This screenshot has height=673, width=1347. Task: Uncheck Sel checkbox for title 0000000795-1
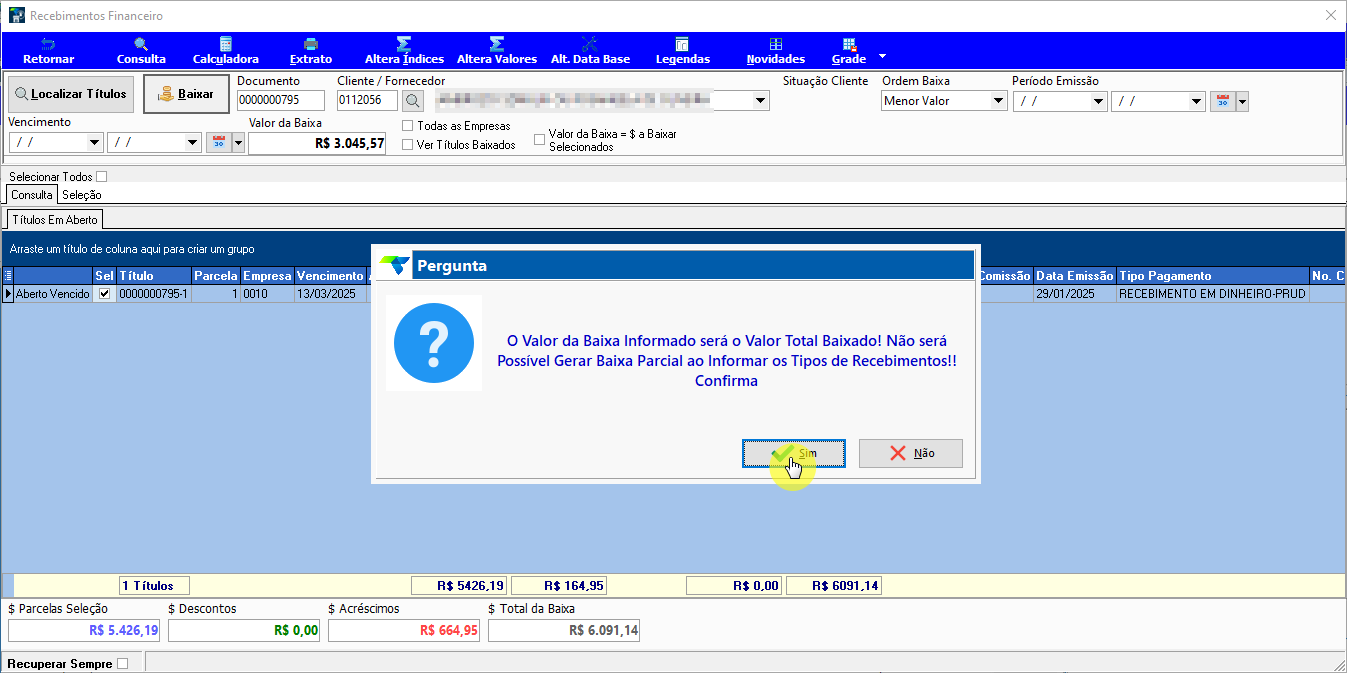104,294
